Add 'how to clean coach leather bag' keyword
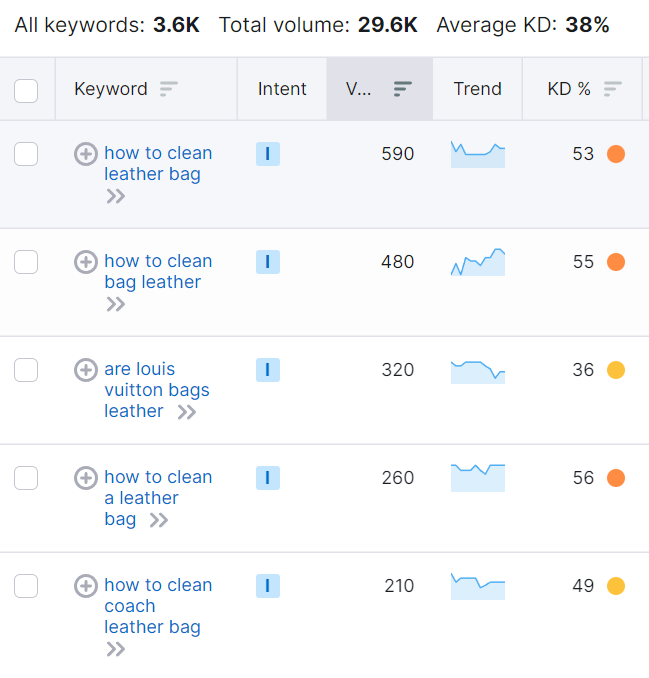This screenshot has width=649, height=678. pyautogui.click(x=86, y=586)
